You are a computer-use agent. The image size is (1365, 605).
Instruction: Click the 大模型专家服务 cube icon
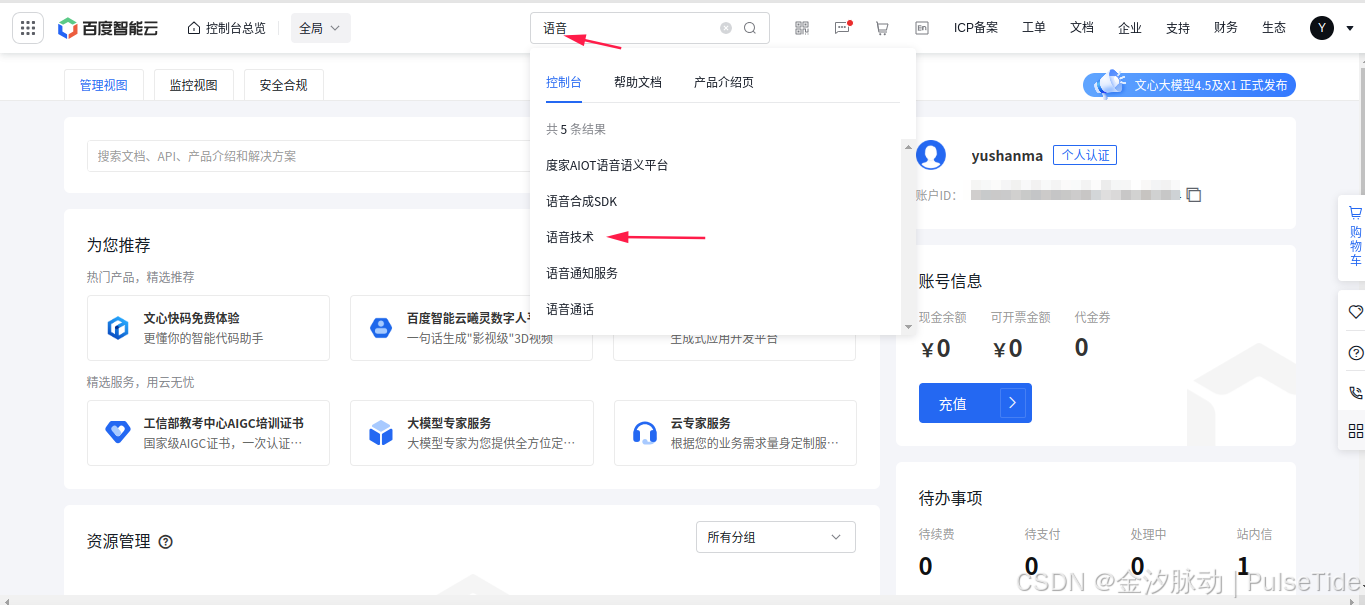pyautogui.click(x=381, y=433)
